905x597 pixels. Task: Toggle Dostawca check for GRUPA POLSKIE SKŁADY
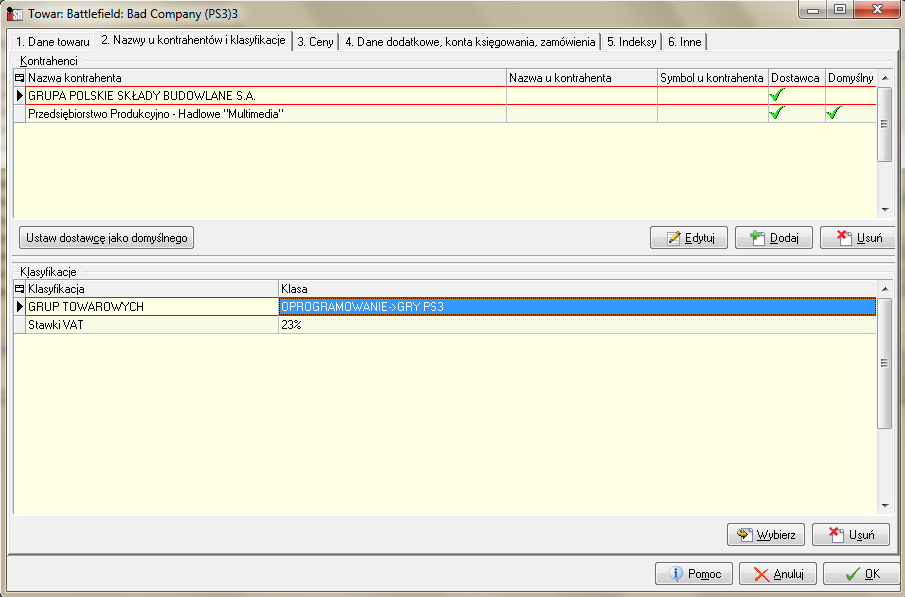tap(777, 95)
